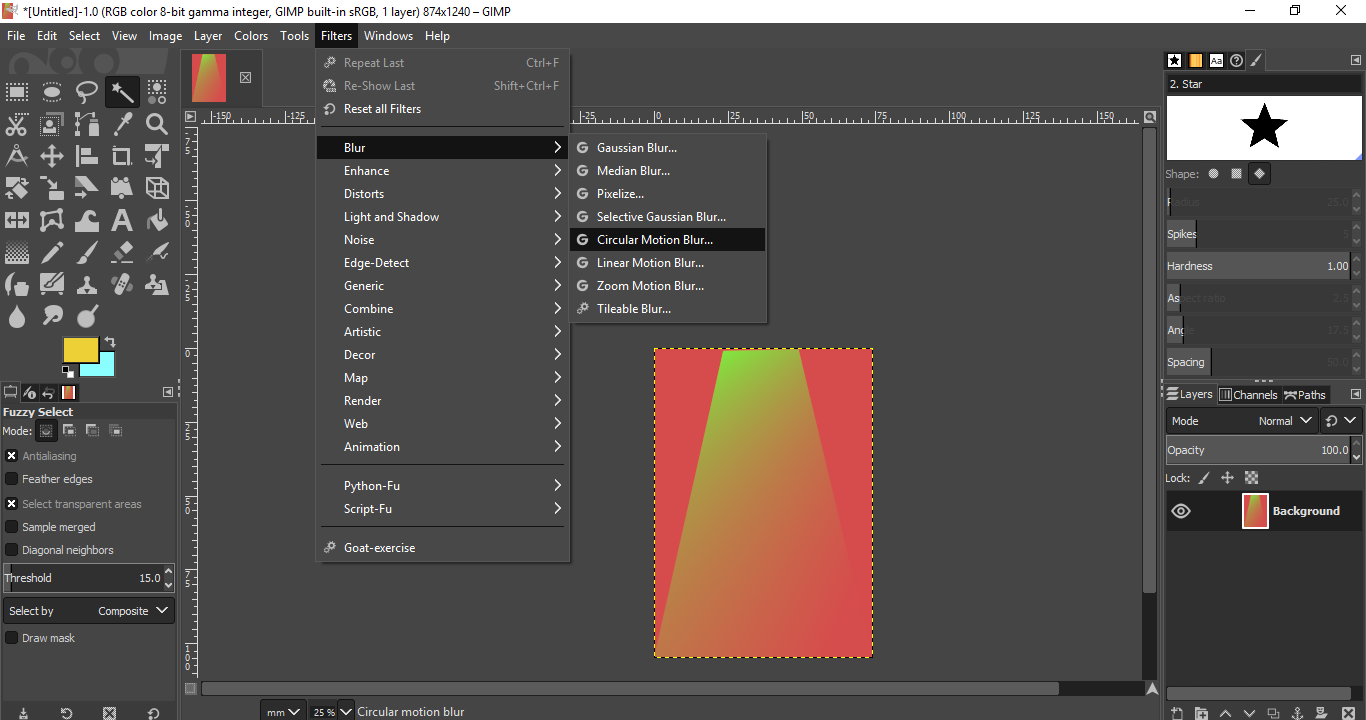
Task: Click the star brush preview thumbnail
Action: 1264,128
